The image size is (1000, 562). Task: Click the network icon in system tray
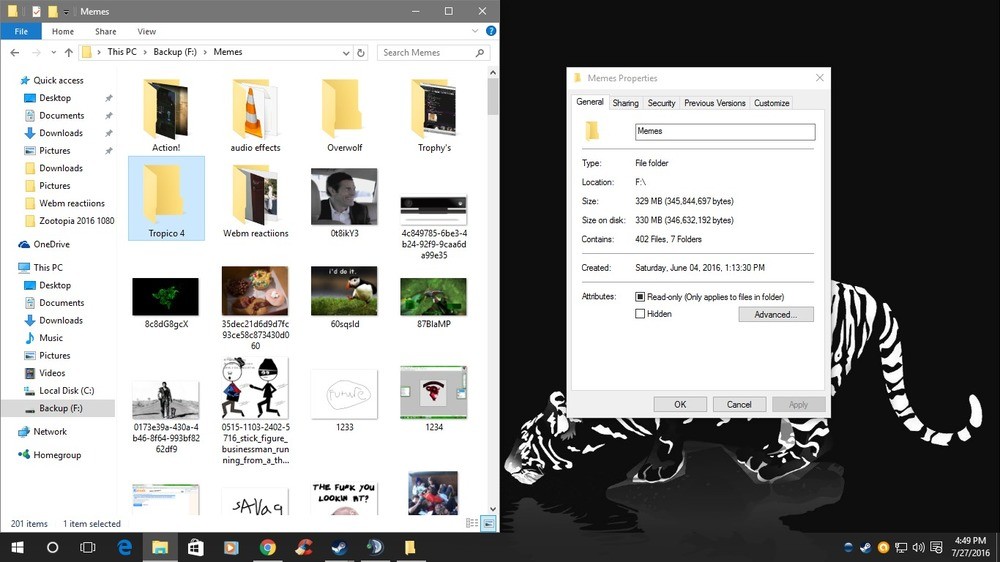901,547
